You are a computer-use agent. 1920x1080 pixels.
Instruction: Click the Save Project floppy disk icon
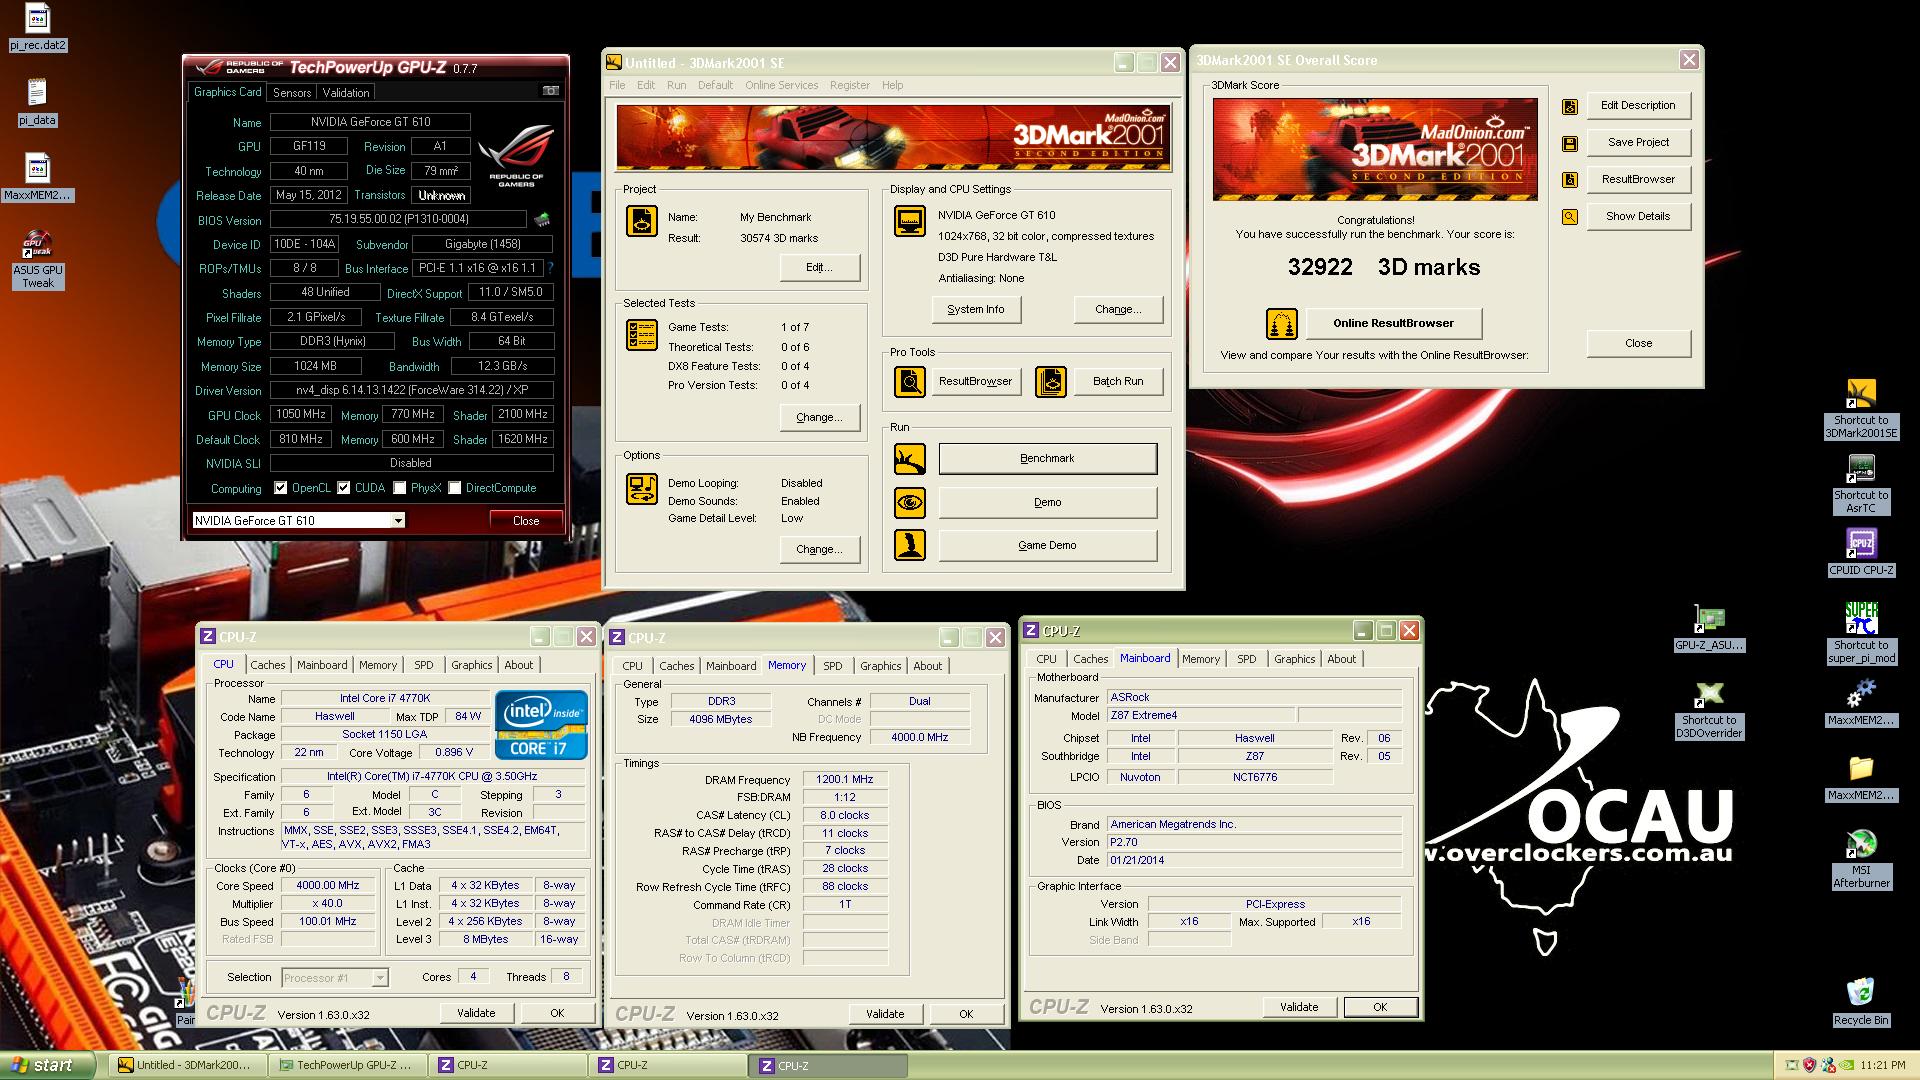click(1570, 143)
